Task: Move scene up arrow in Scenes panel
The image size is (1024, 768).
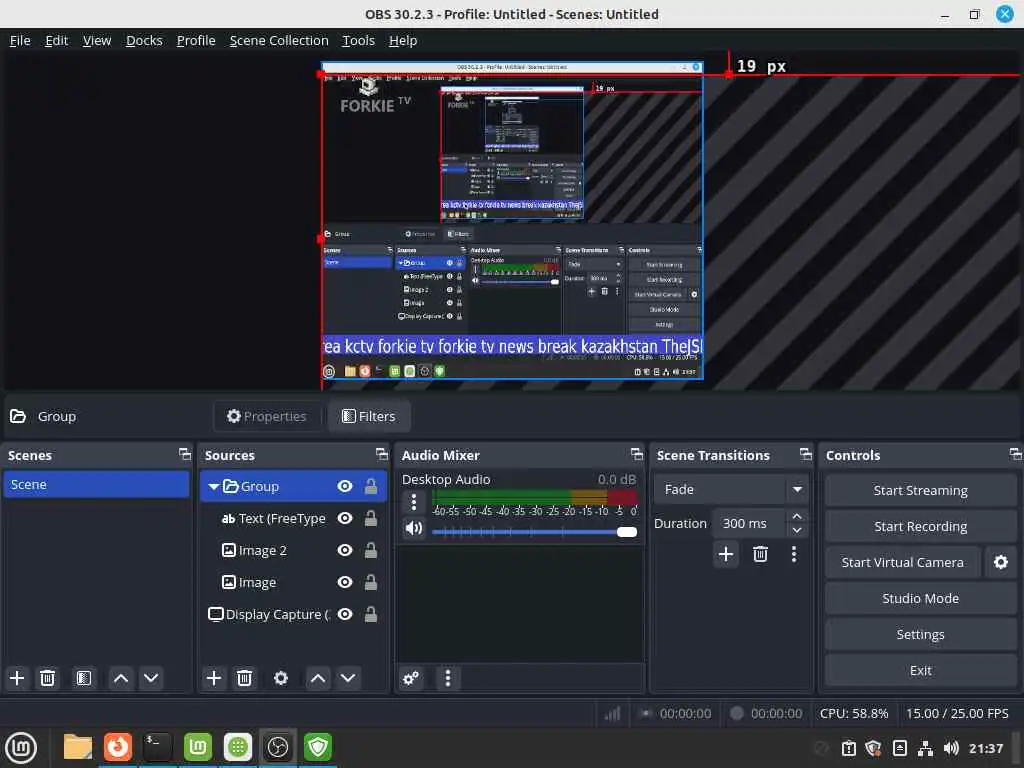Action: coord(121,678)
